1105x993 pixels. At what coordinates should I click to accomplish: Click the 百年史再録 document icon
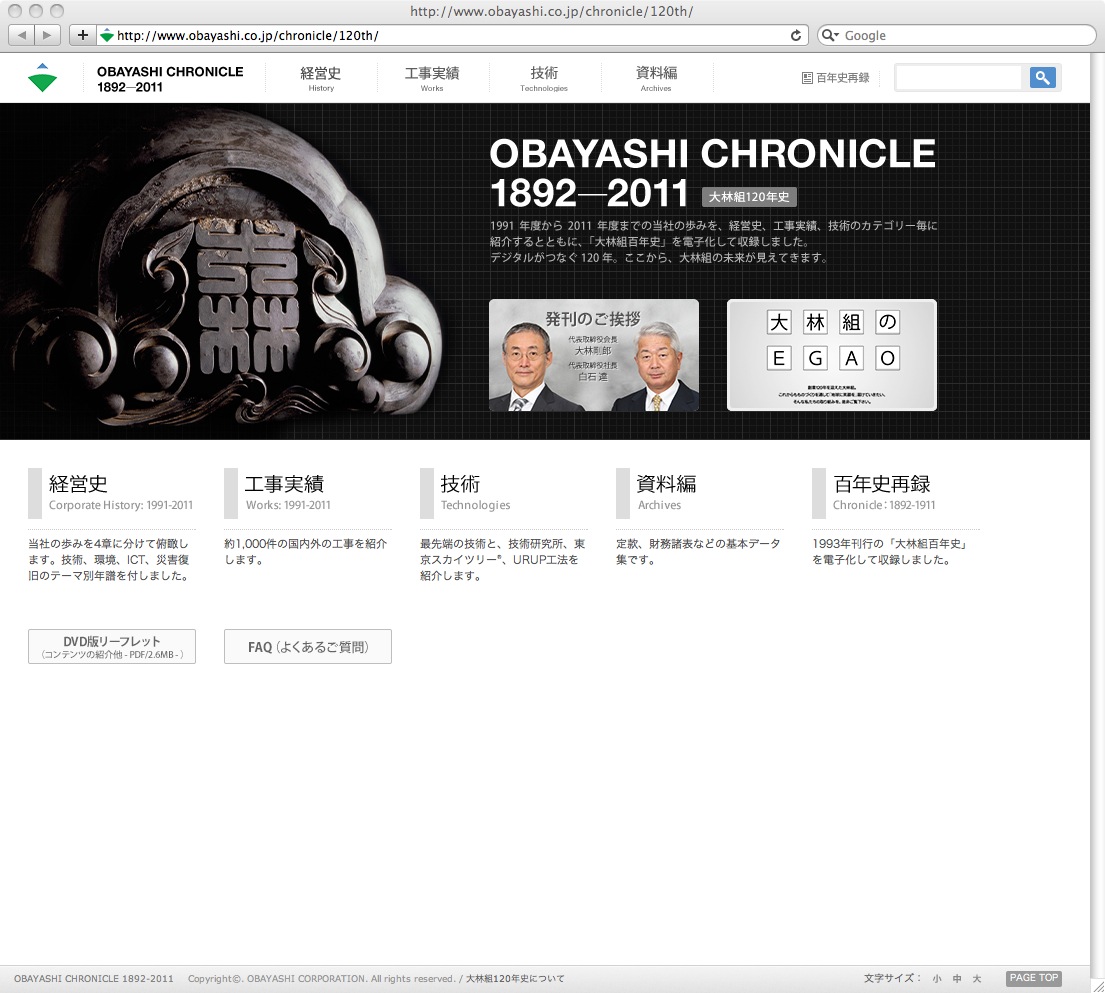[x=808, y=78]
